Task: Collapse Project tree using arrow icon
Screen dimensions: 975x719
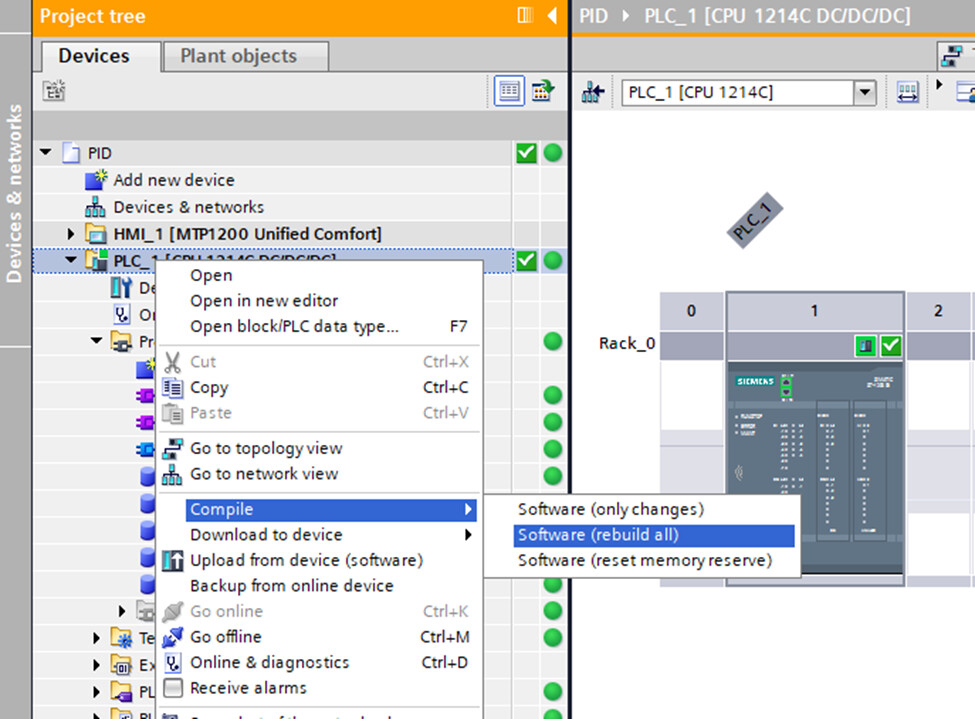Action: [552, 16]
